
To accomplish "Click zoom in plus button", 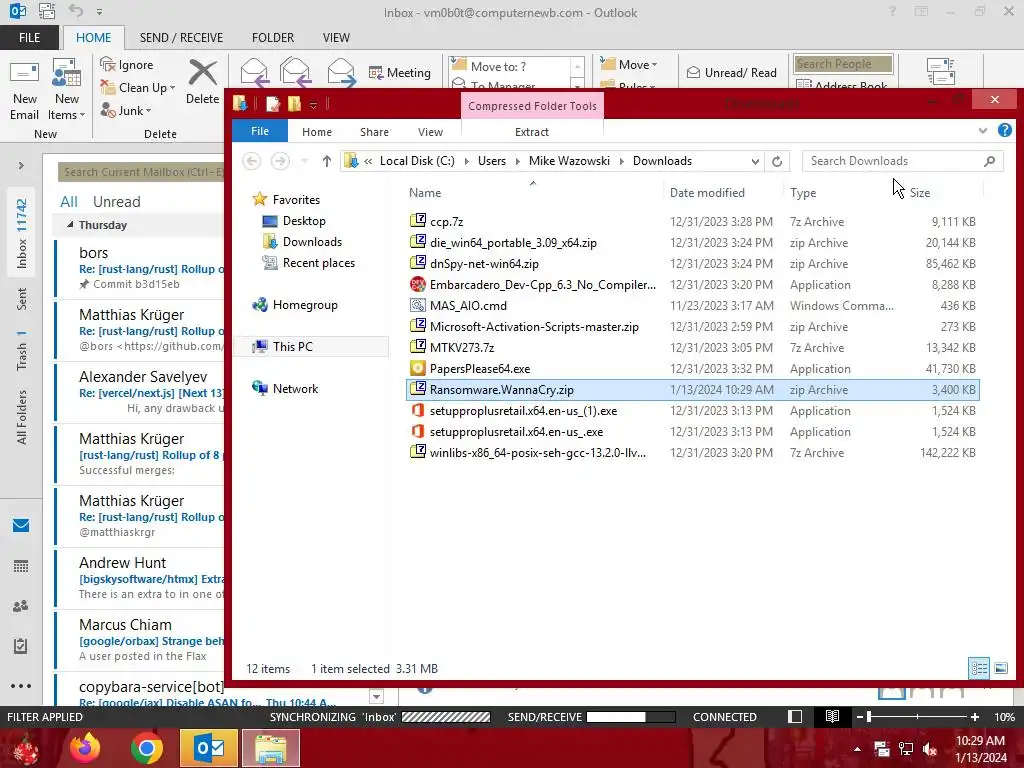I will (x=974, y=716).
